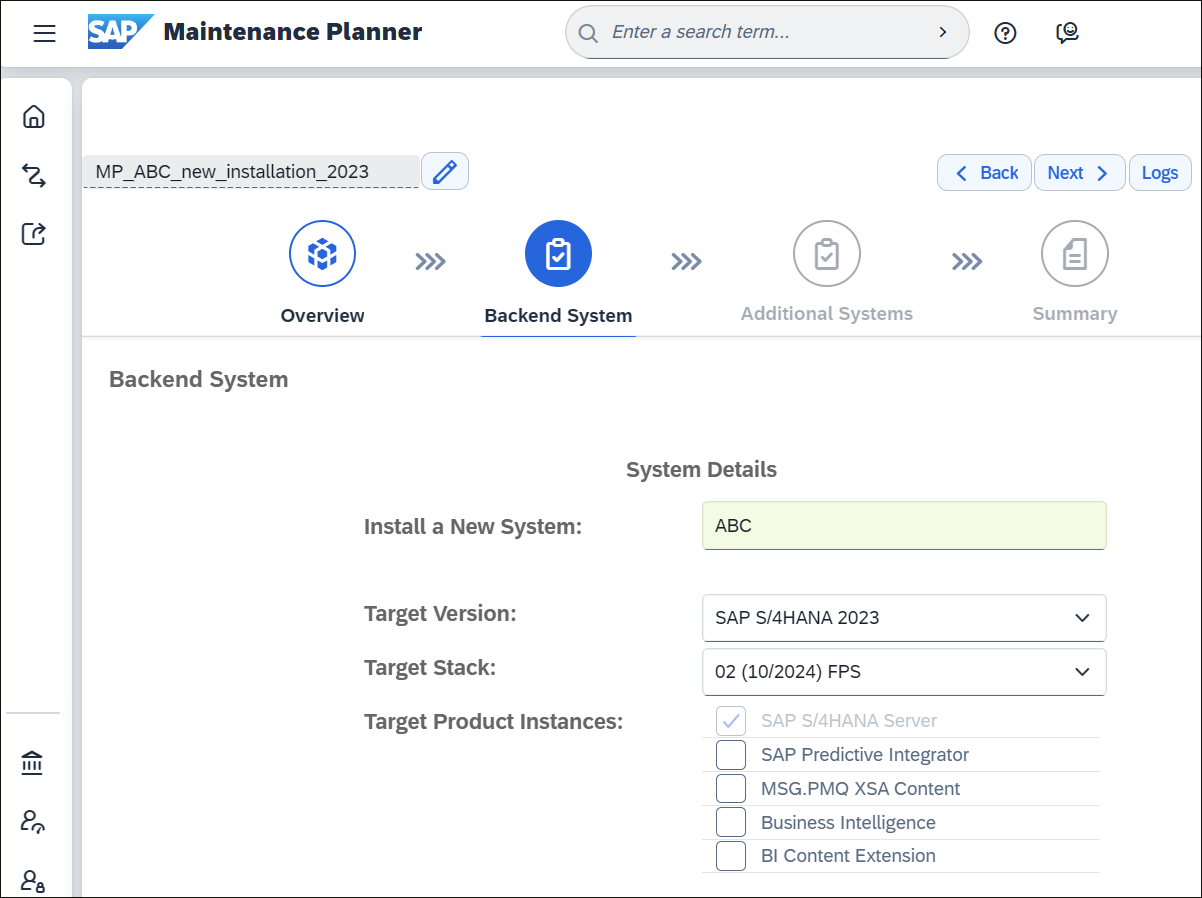Open the bank building sidebar icon
This screenshot has height=898, width=1202.
click(33, 764)
